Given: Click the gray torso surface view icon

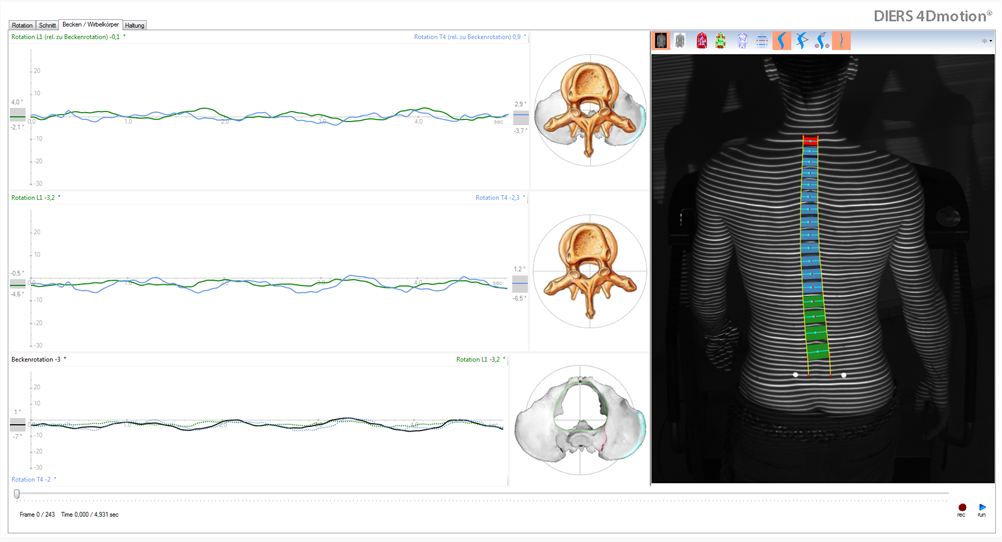Looking at the screenshot, I should tap(680, 41).
